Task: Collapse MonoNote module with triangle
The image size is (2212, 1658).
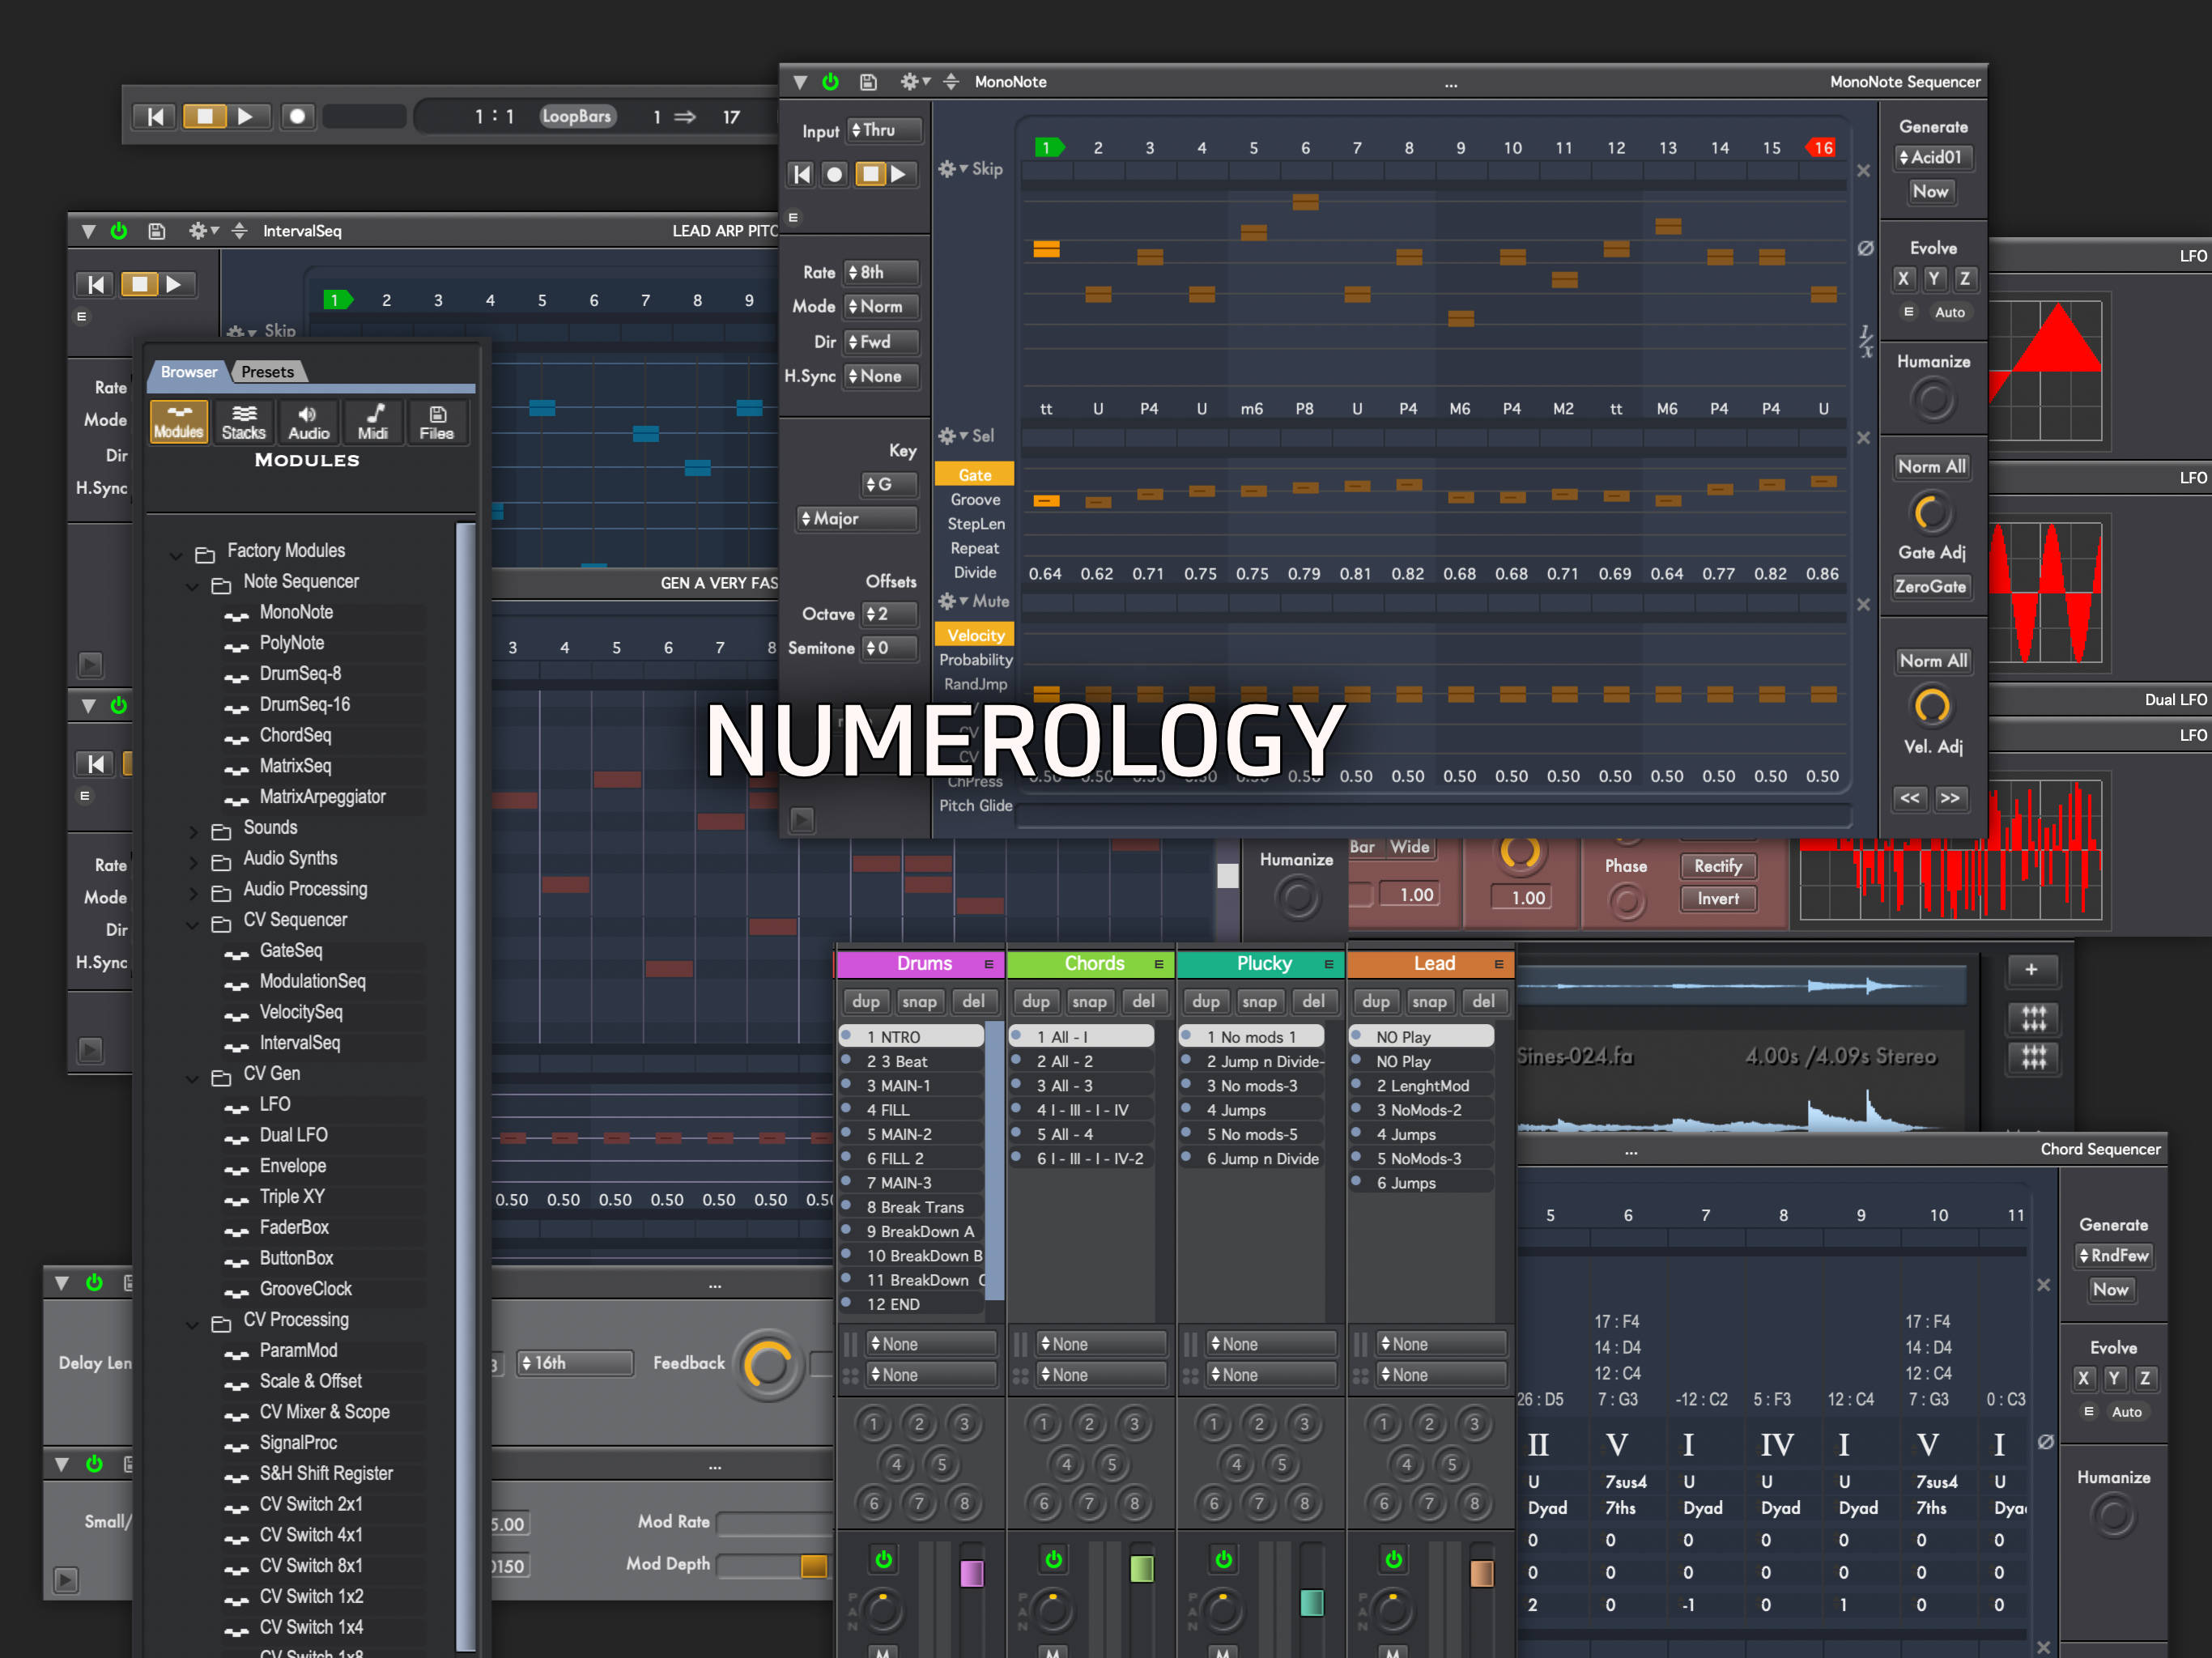Action: click(x=800, y=82)
